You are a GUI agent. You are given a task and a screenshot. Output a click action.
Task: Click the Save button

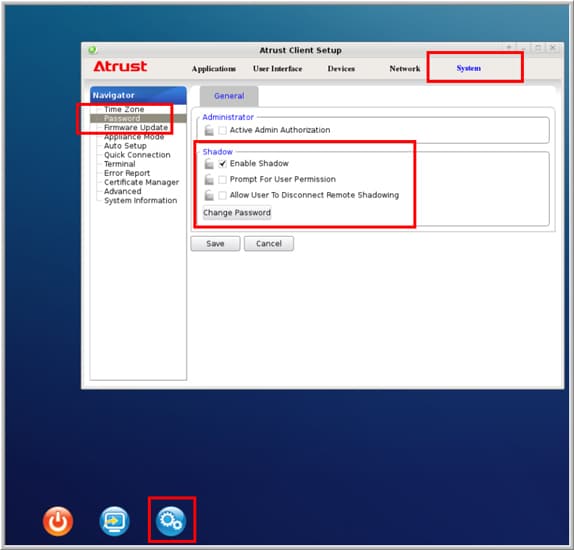pyautogui.click(x=215, y=244)
